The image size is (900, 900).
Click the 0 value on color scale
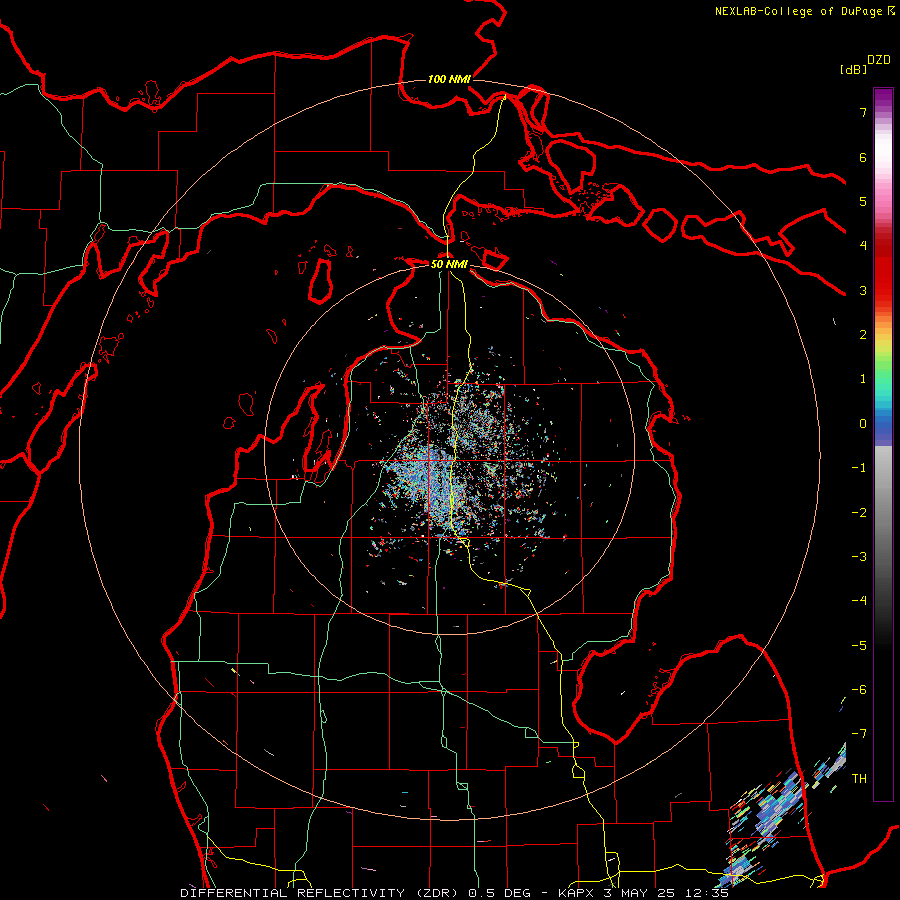coord(863,424)
